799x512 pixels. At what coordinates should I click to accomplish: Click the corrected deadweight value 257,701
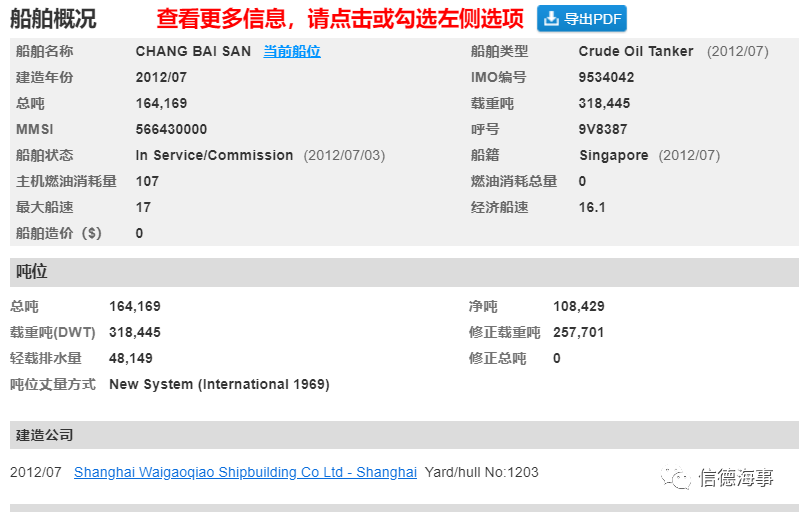[x=579, y=332]
